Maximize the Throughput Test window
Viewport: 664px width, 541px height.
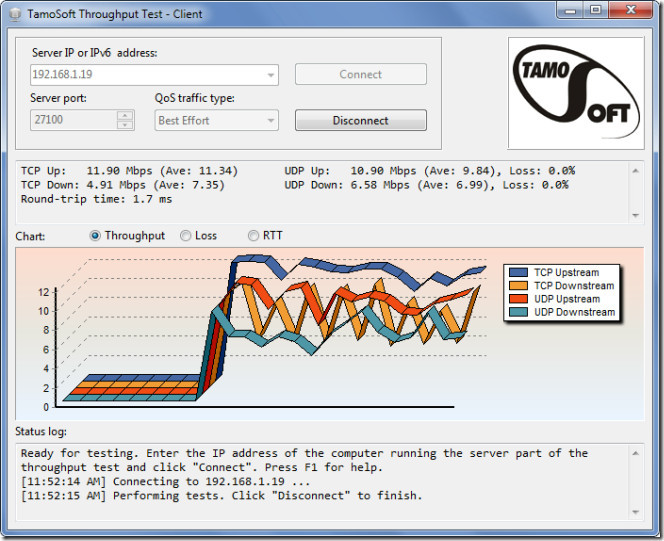coord(596,10)
